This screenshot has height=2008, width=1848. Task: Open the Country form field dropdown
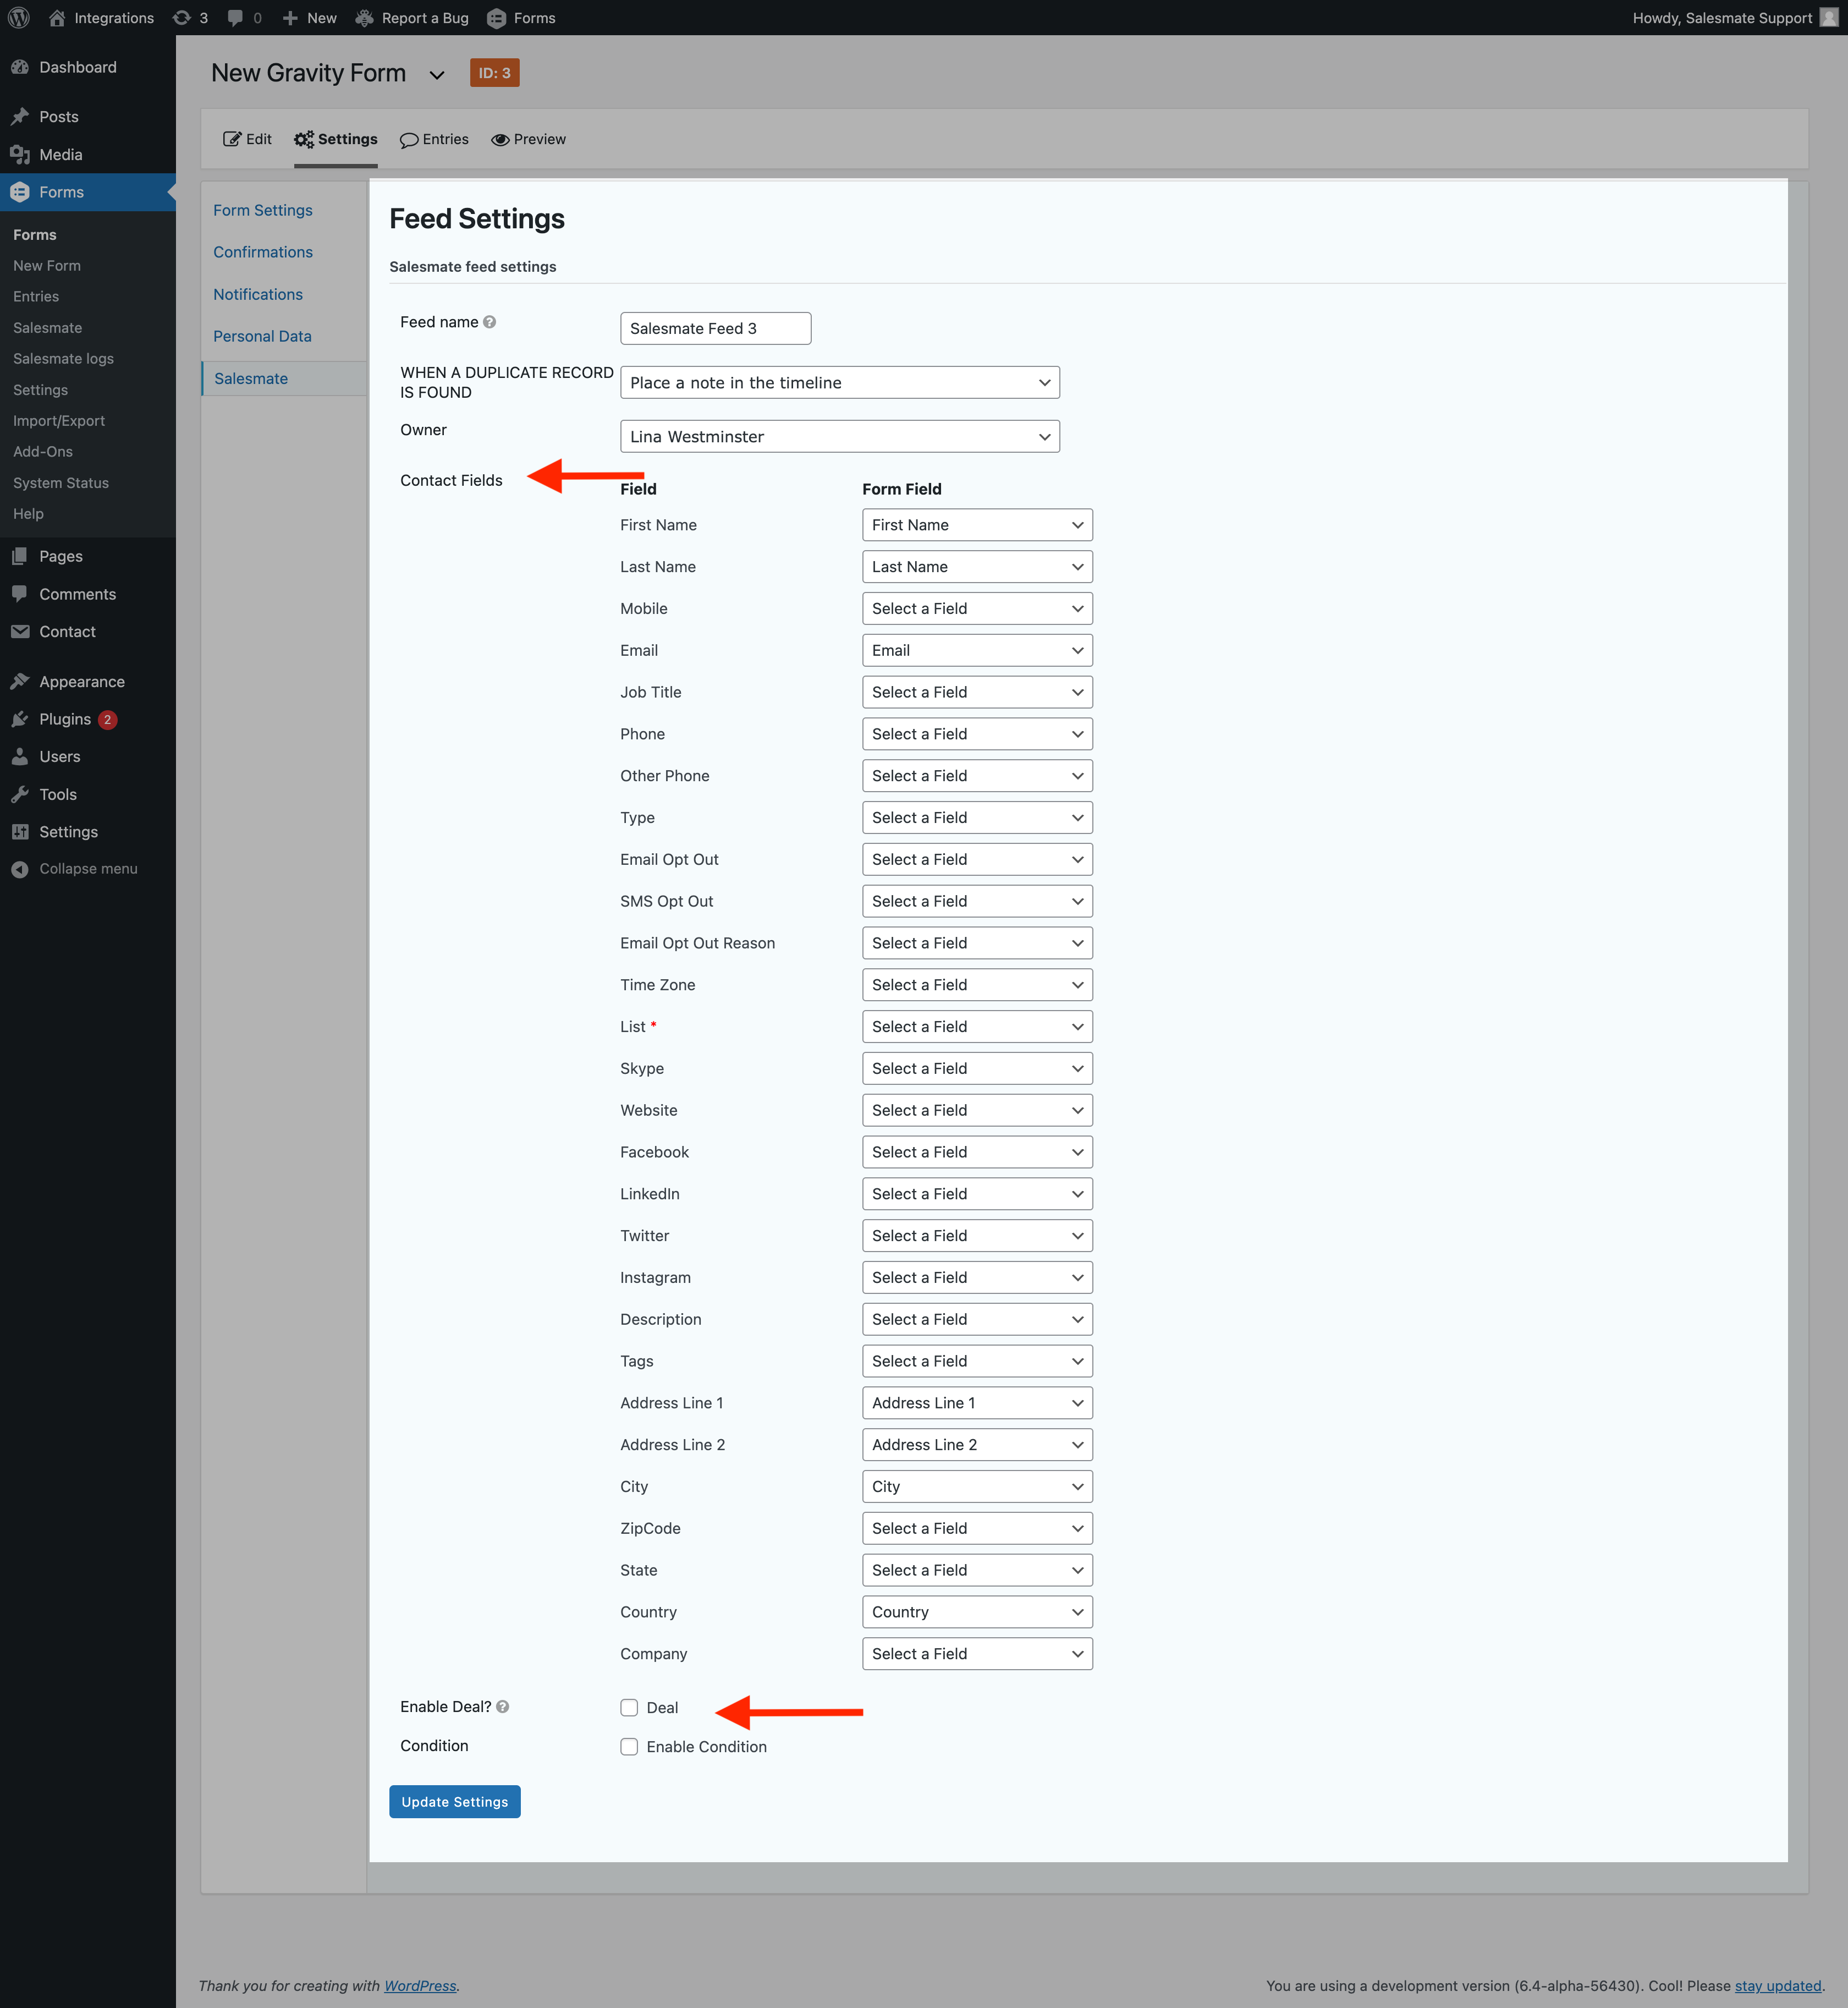977,1612
